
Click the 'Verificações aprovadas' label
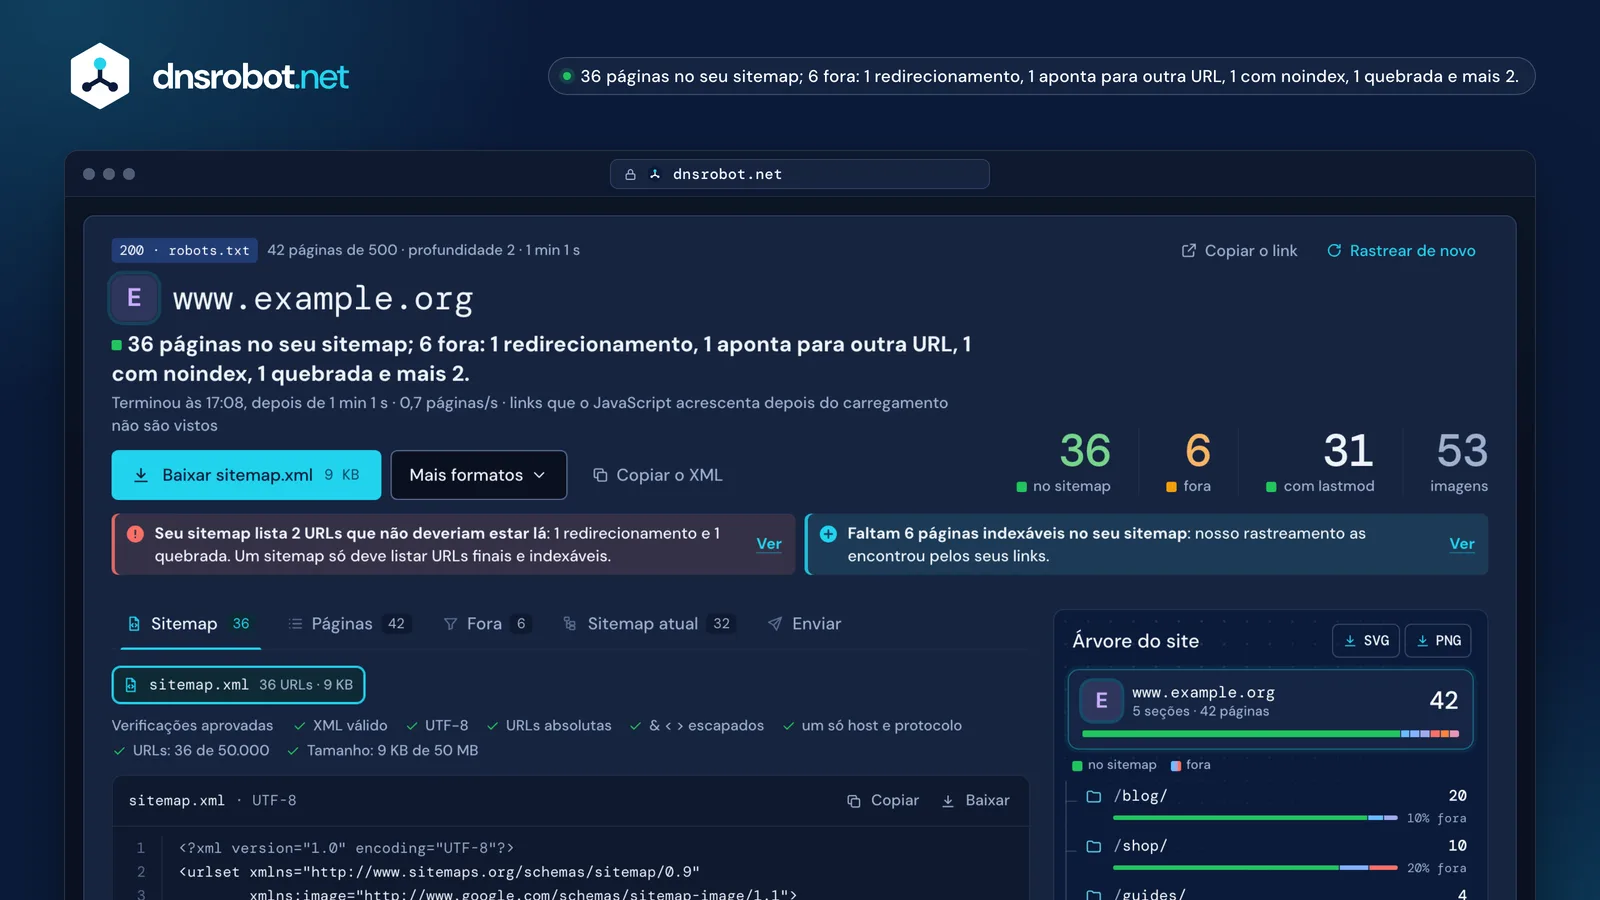[x=192, y=726]
